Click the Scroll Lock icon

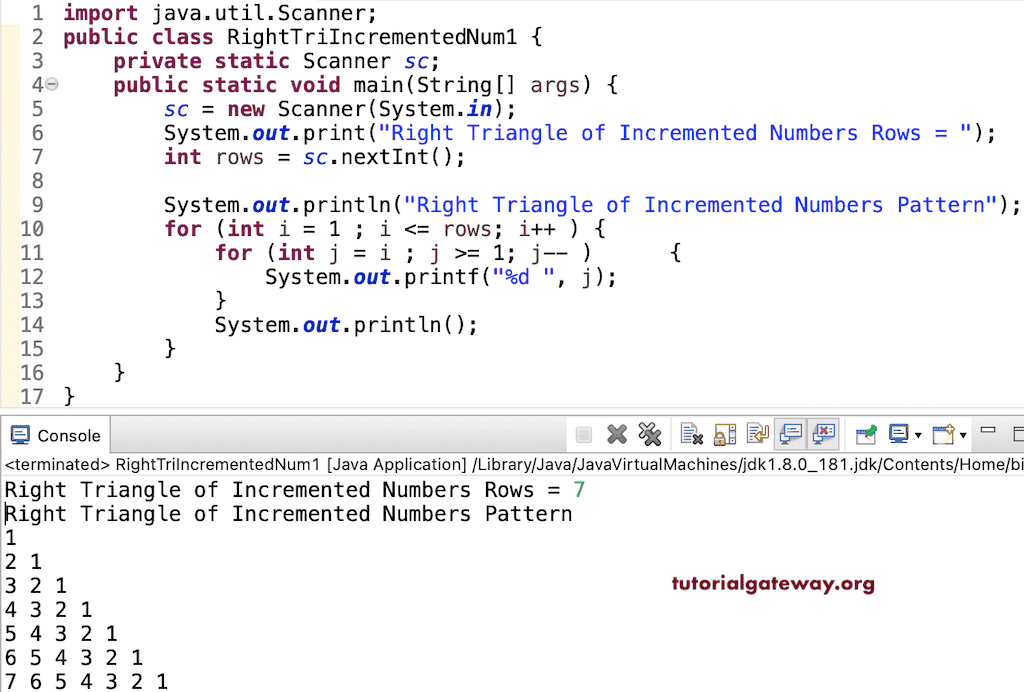point(723,434)
